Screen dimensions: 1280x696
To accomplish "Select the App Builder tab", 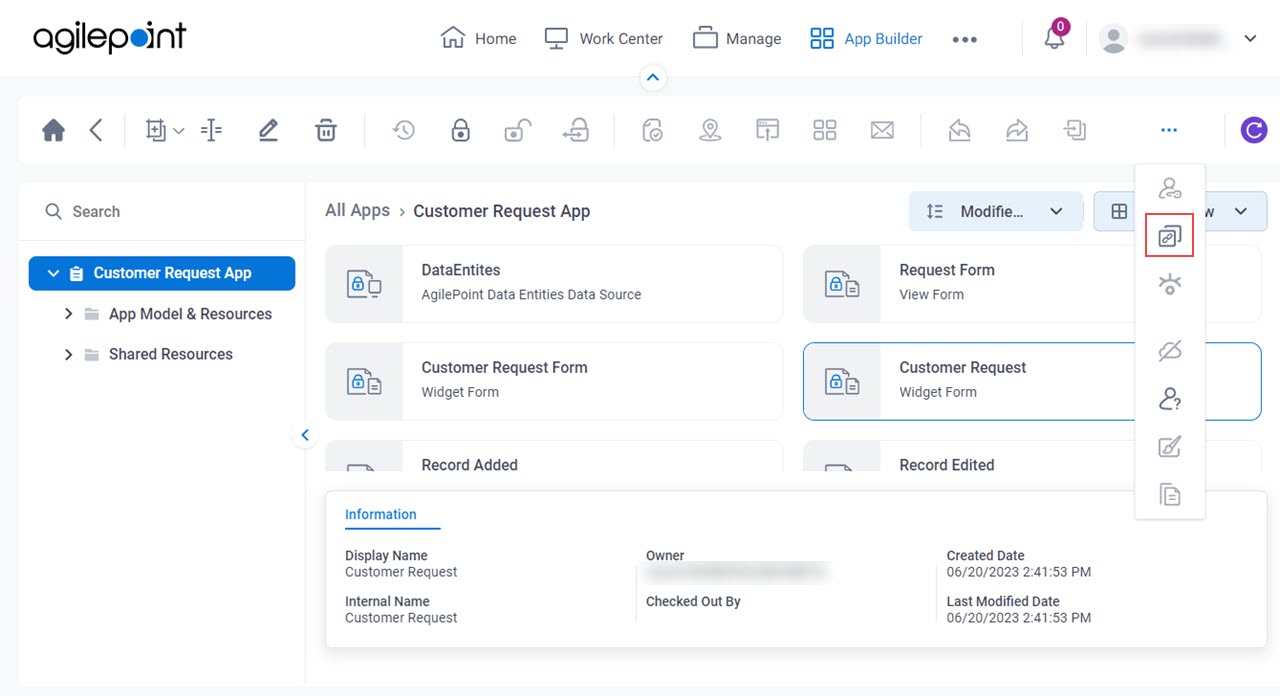I will tap(866, 39).
